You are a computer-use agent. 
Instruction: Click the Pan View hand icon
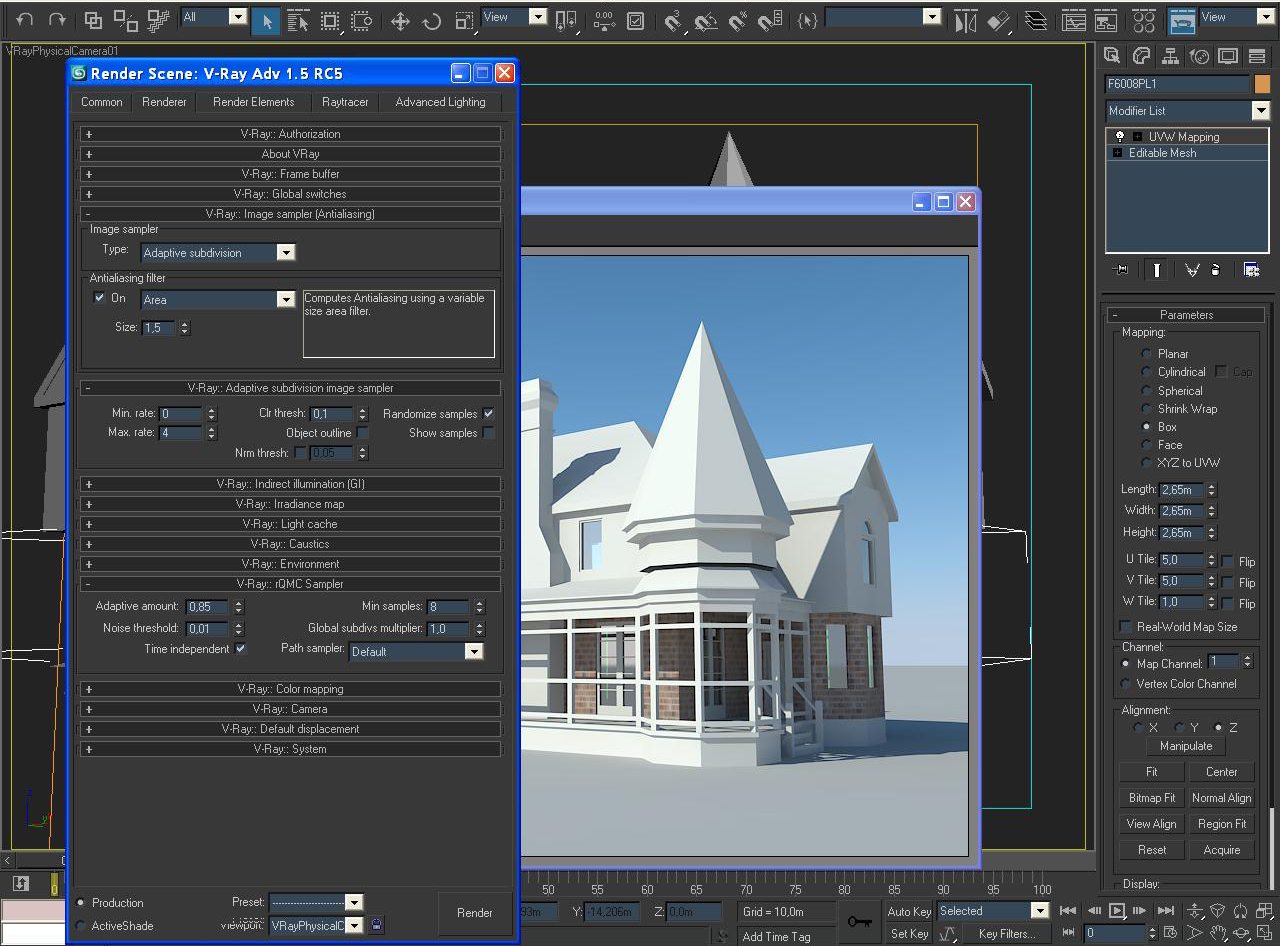coord(1218,933)
